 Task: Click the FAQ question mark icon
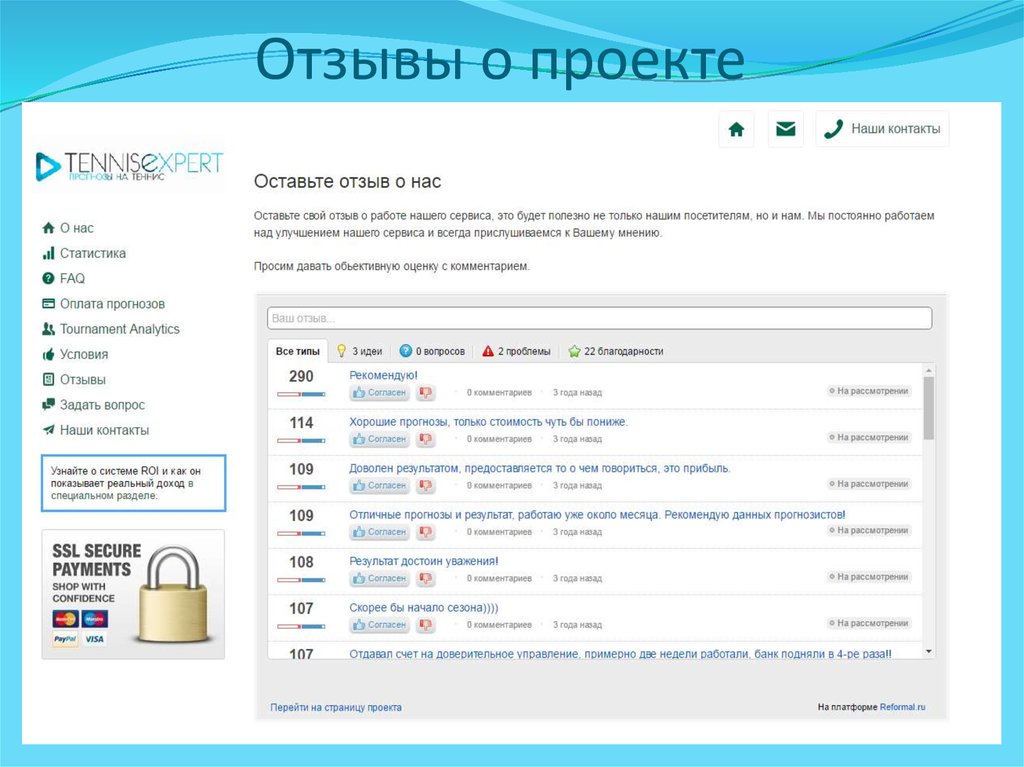tap(48, 278)
